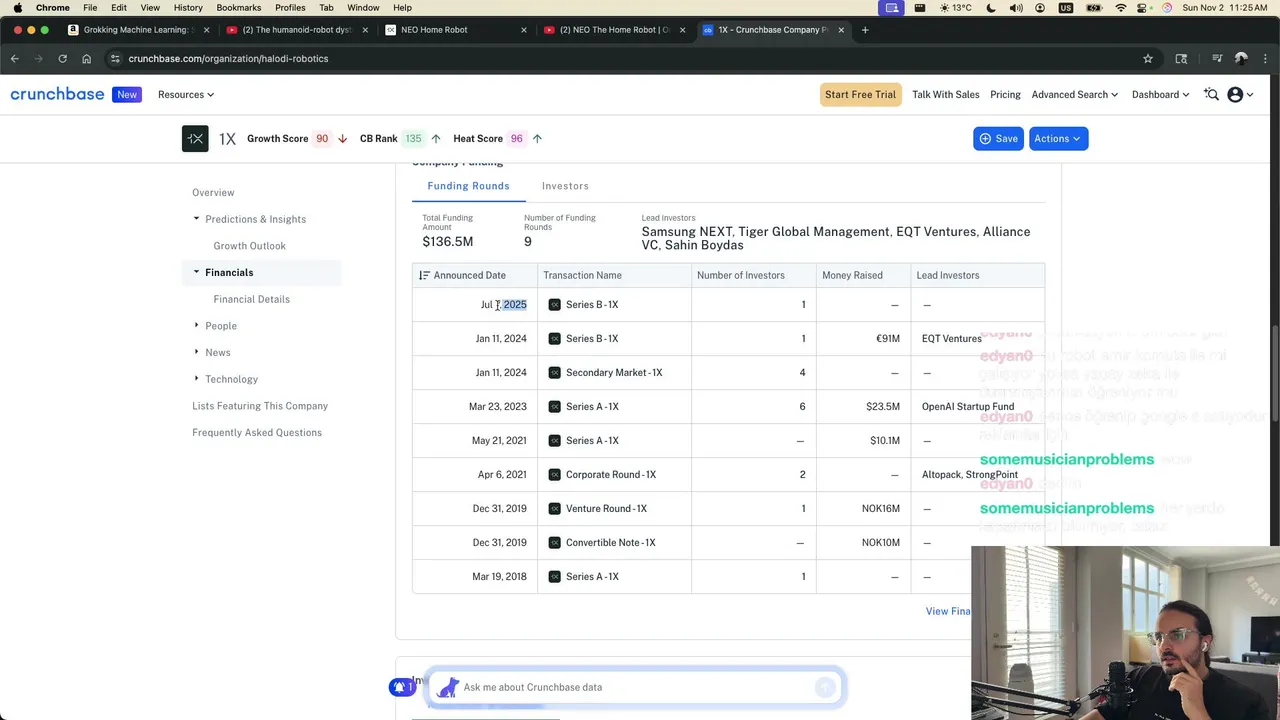Bookmark this page with star icon
Screen dimensions: 1280x720
tap(1148, 59)
